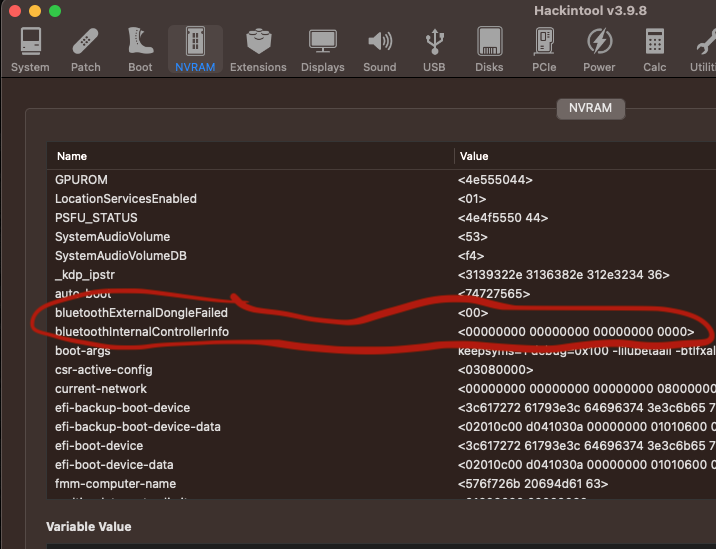
Task: Open the Utilities wrench icon
Action: (704, 50)
